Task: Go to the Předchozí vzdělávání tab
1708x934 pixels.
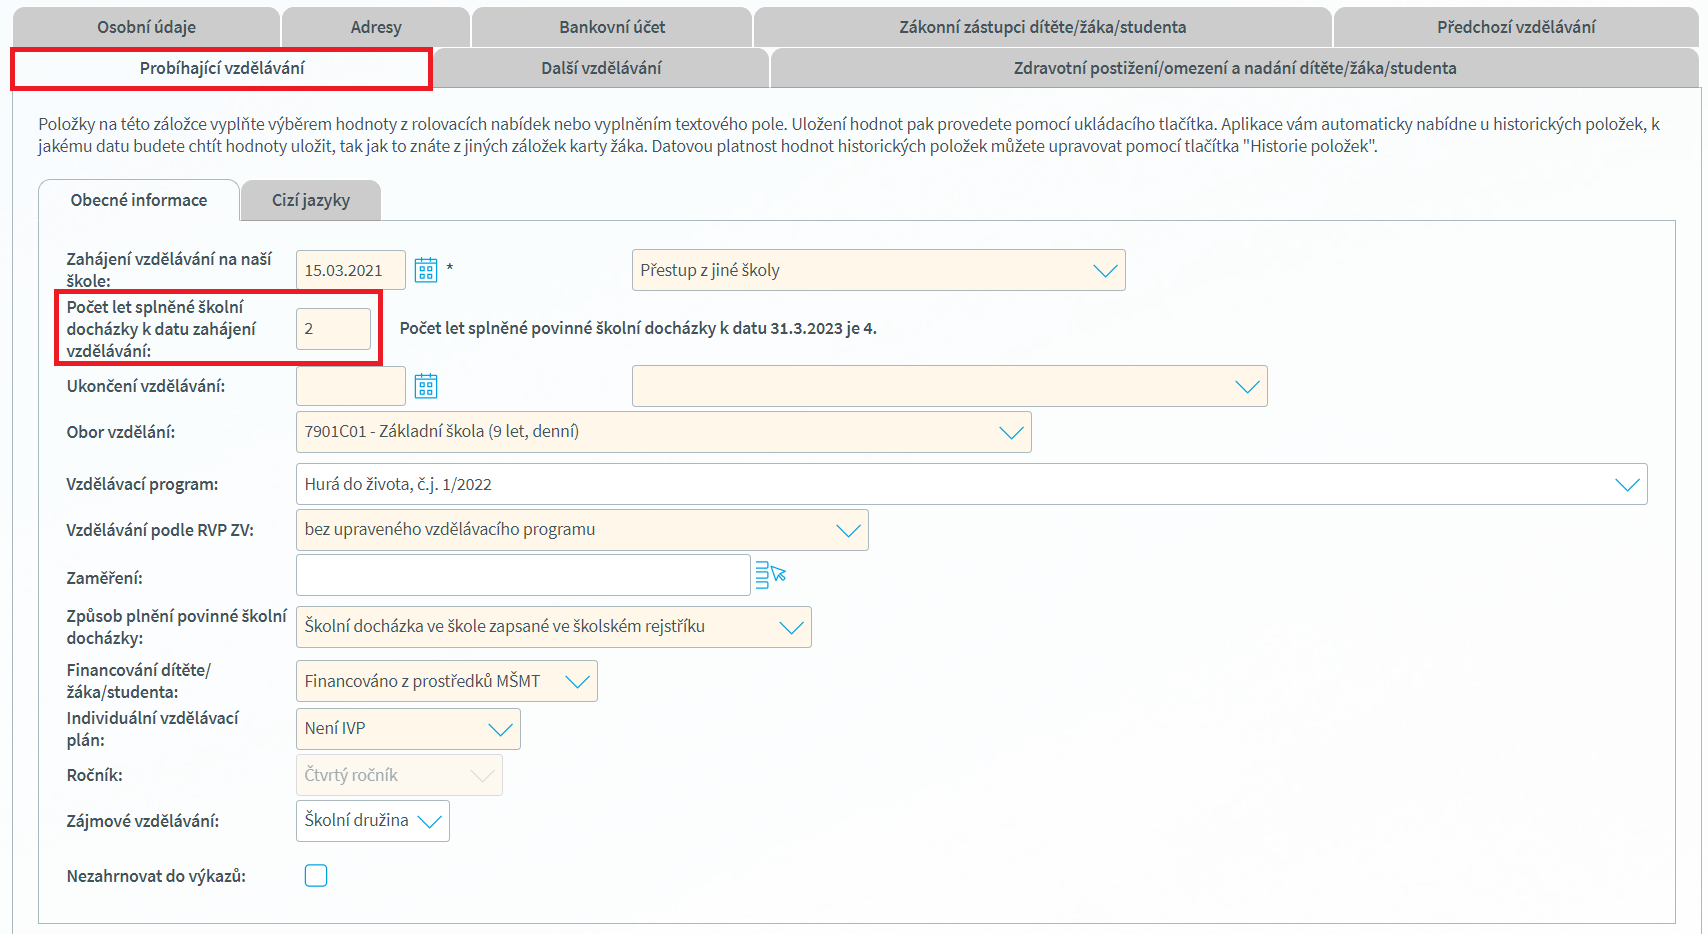Action: 1516,27
